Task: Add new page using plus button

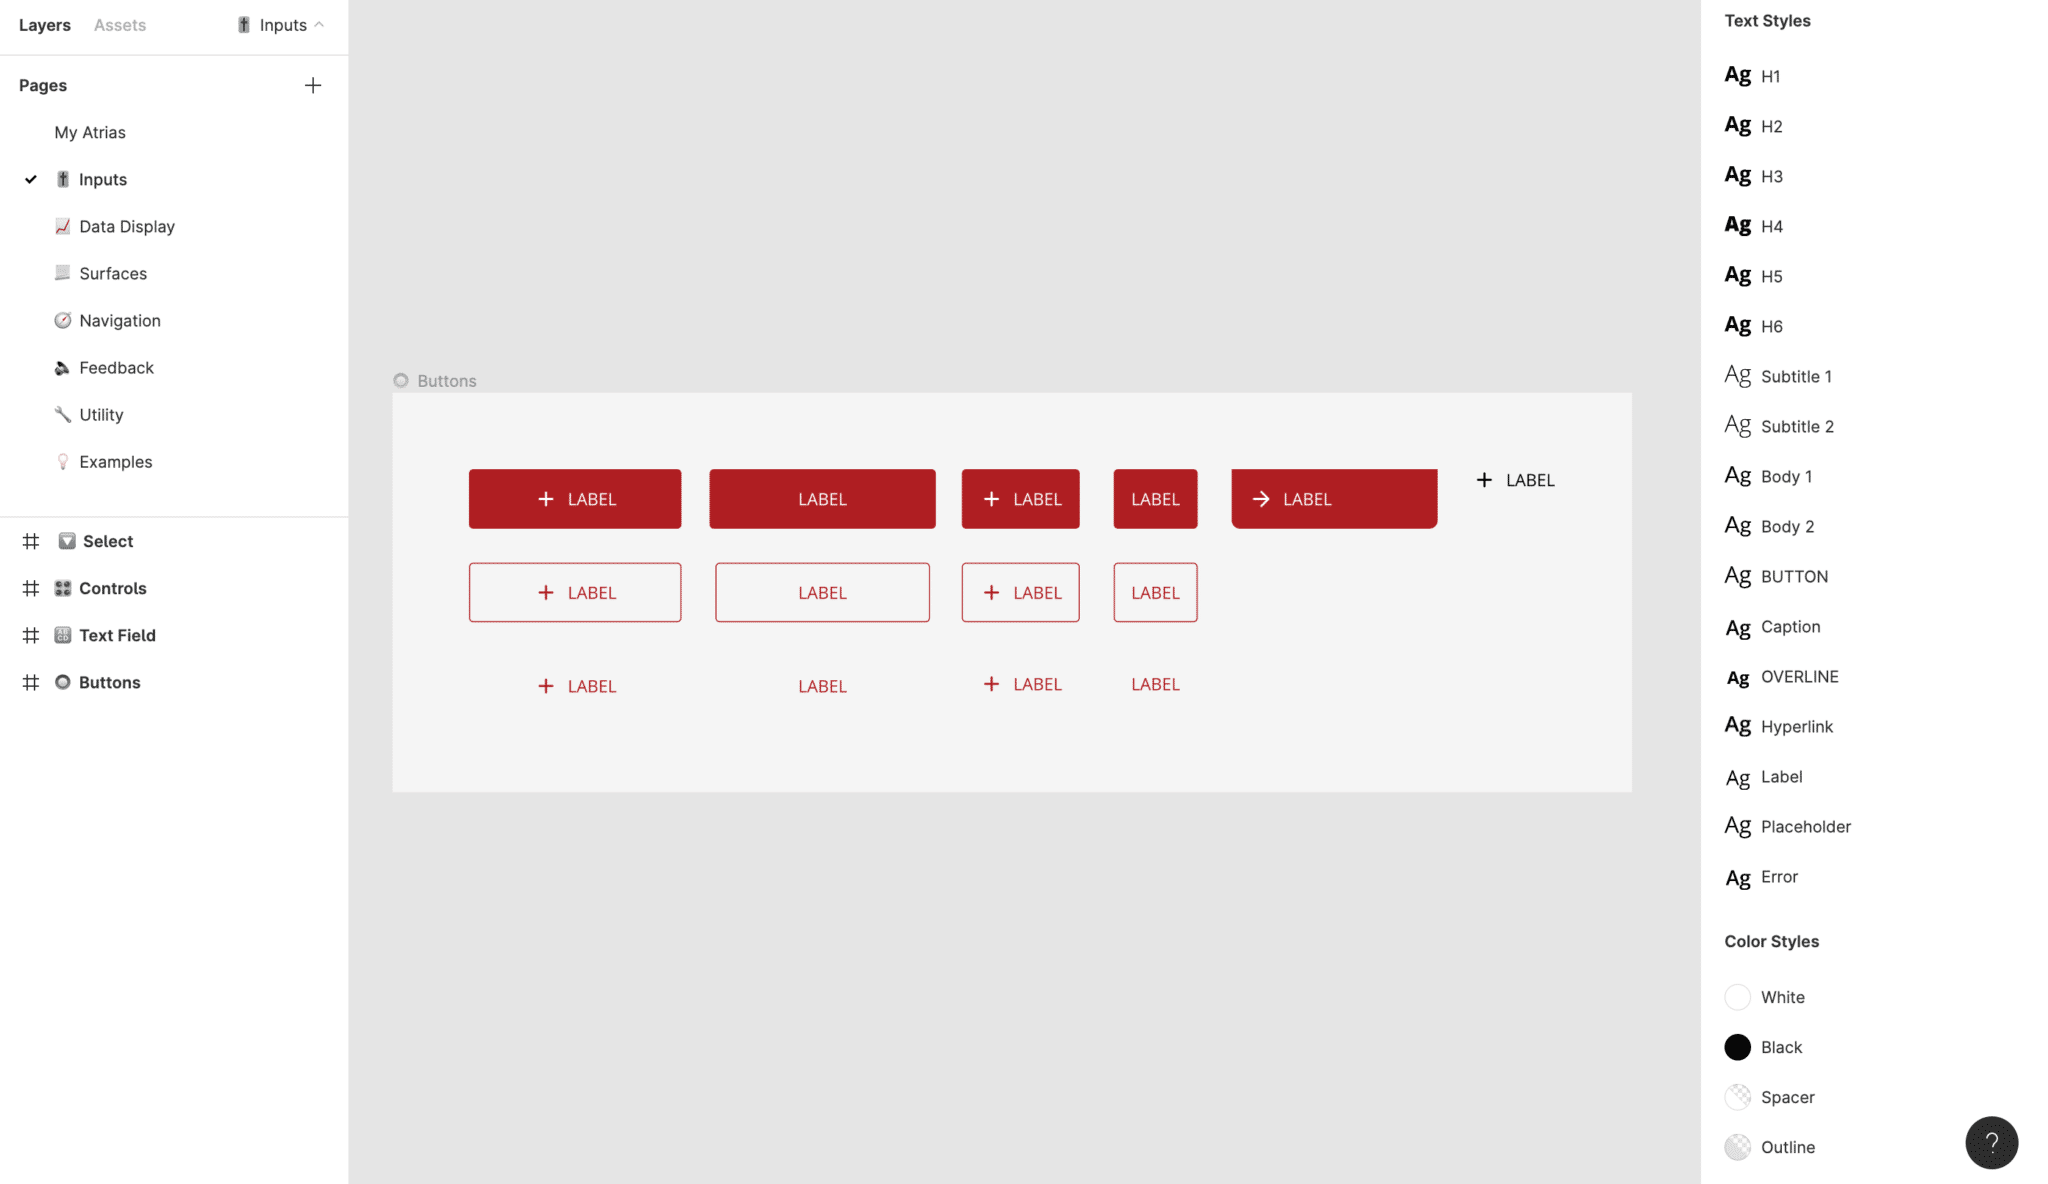Action: click(x=311, y=85)
